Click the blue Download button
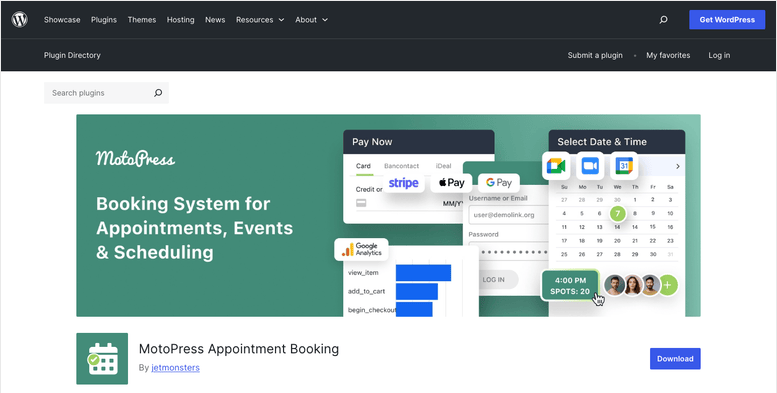Image resolution: width=777 pixels, height=393 pixels. click(x=675, y=358)
